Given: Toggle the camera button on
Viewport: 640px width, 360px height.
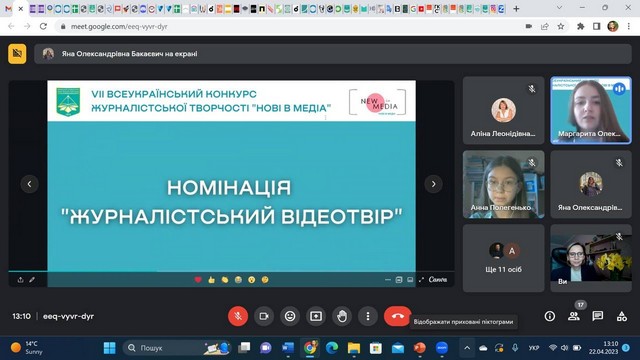Looking at the screenshot, I should pos(264,316).
